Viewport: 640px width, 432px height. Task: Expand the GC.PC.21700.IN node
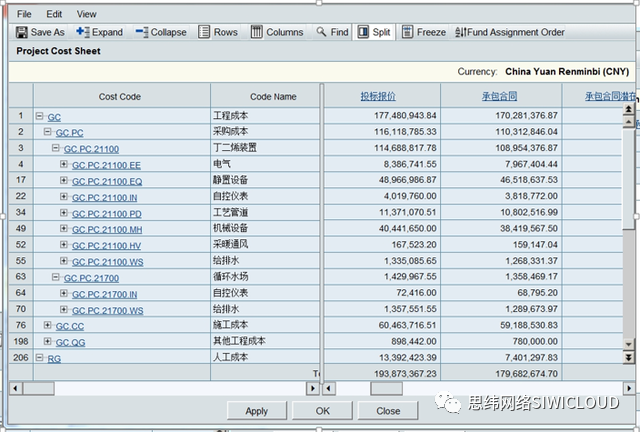coord(64,293)
